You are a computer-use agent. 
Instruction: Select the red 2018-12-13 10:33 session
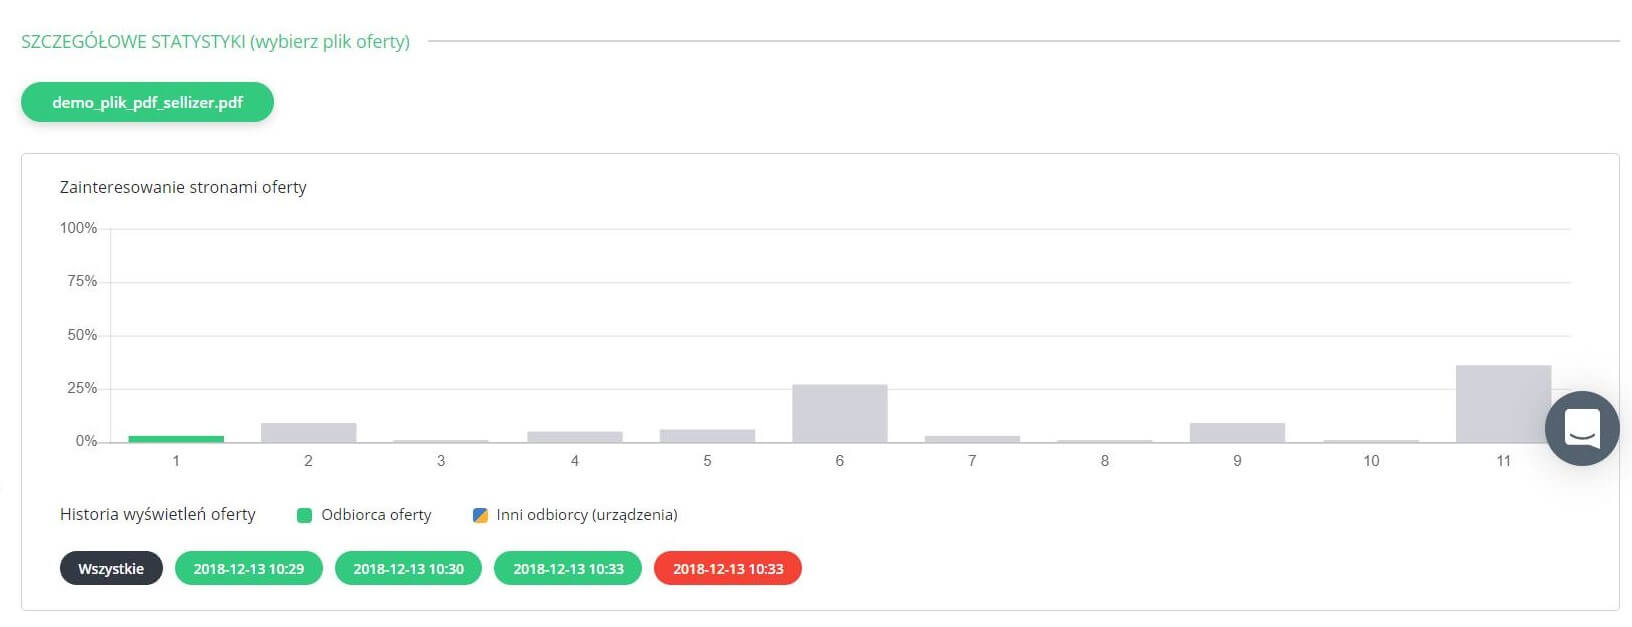pyautogui.click(x=728, y=568)
